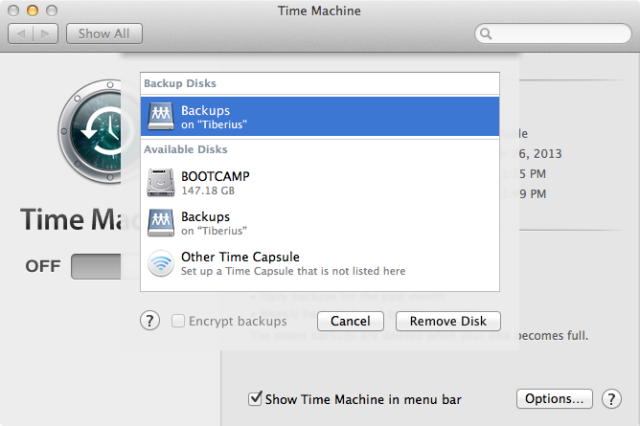Click the Remove Disk button
This screenshot has width=640, height=426.
tap(448, 321)
